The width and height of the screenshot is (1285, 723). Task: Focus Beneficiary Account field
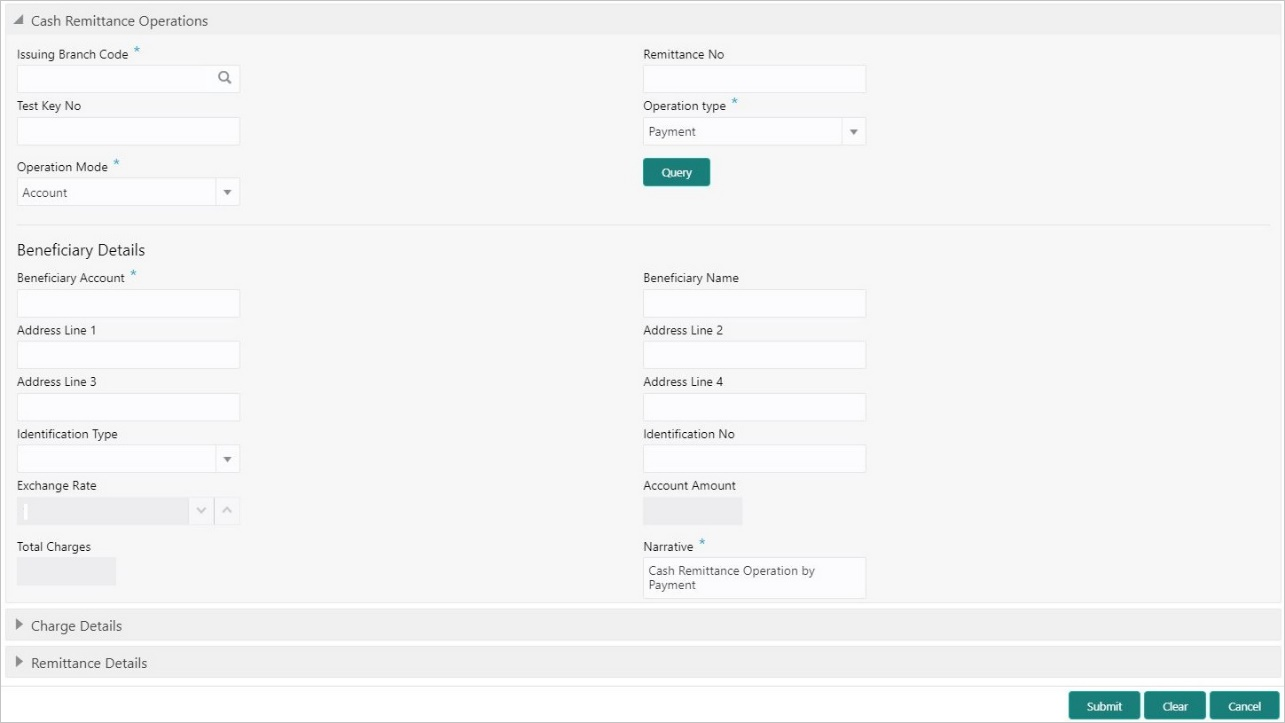click(128, 303)
